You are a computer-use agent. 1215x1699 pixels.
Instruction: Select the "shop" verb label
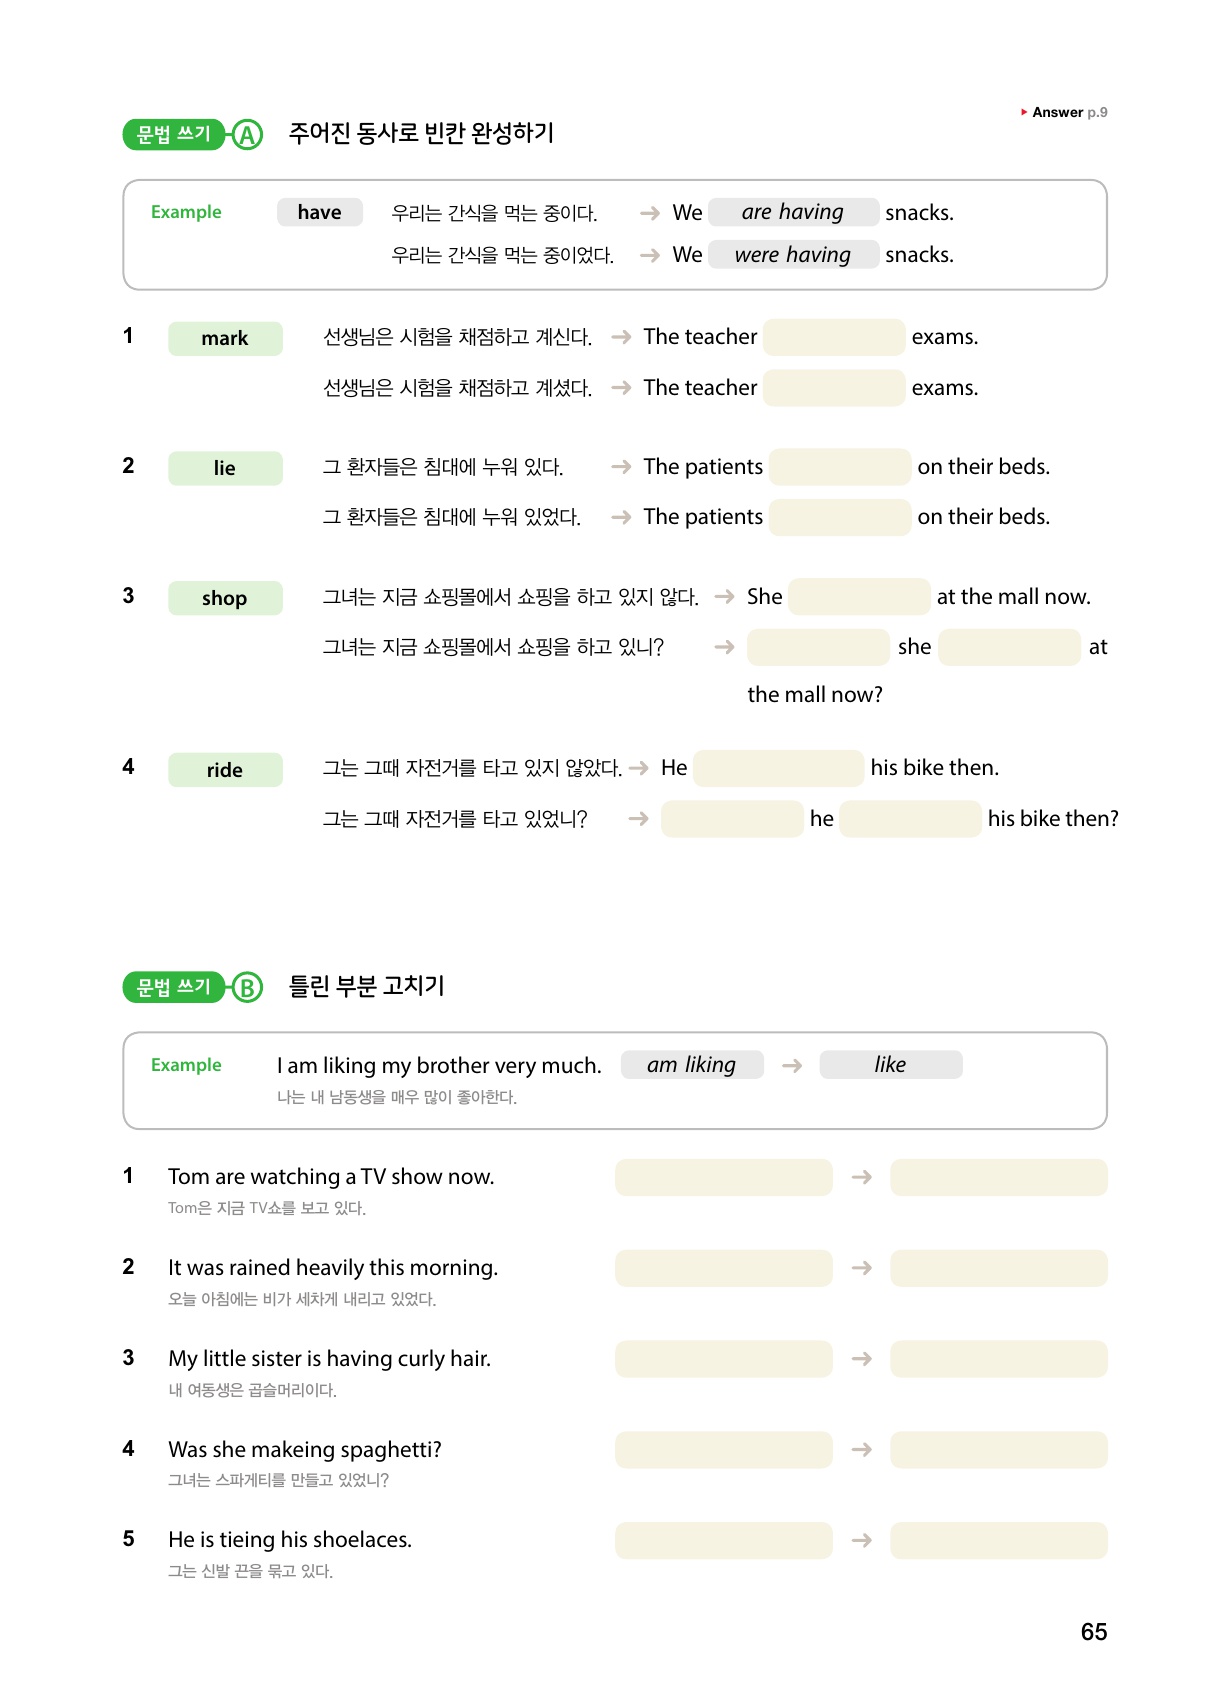pyautogui.click(x=225, y=598)
